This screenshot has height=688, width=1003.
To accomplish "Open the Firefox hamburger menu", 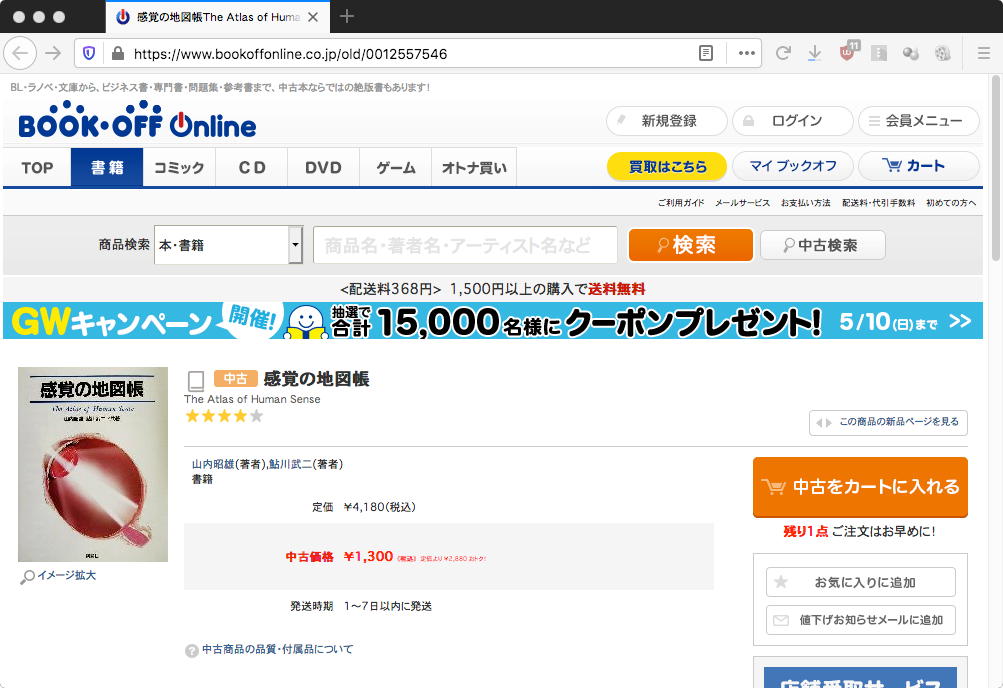I will tap(984, 53).
